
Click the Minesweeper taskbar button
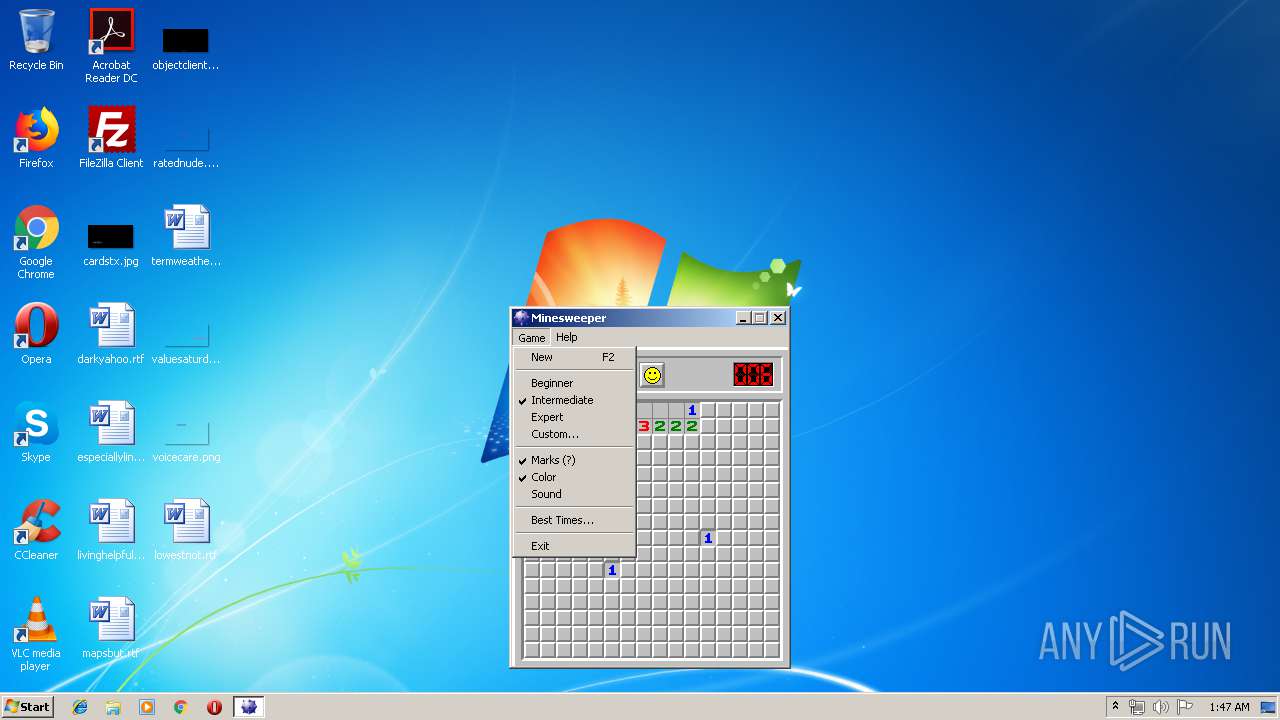click(x=248, y=707)
